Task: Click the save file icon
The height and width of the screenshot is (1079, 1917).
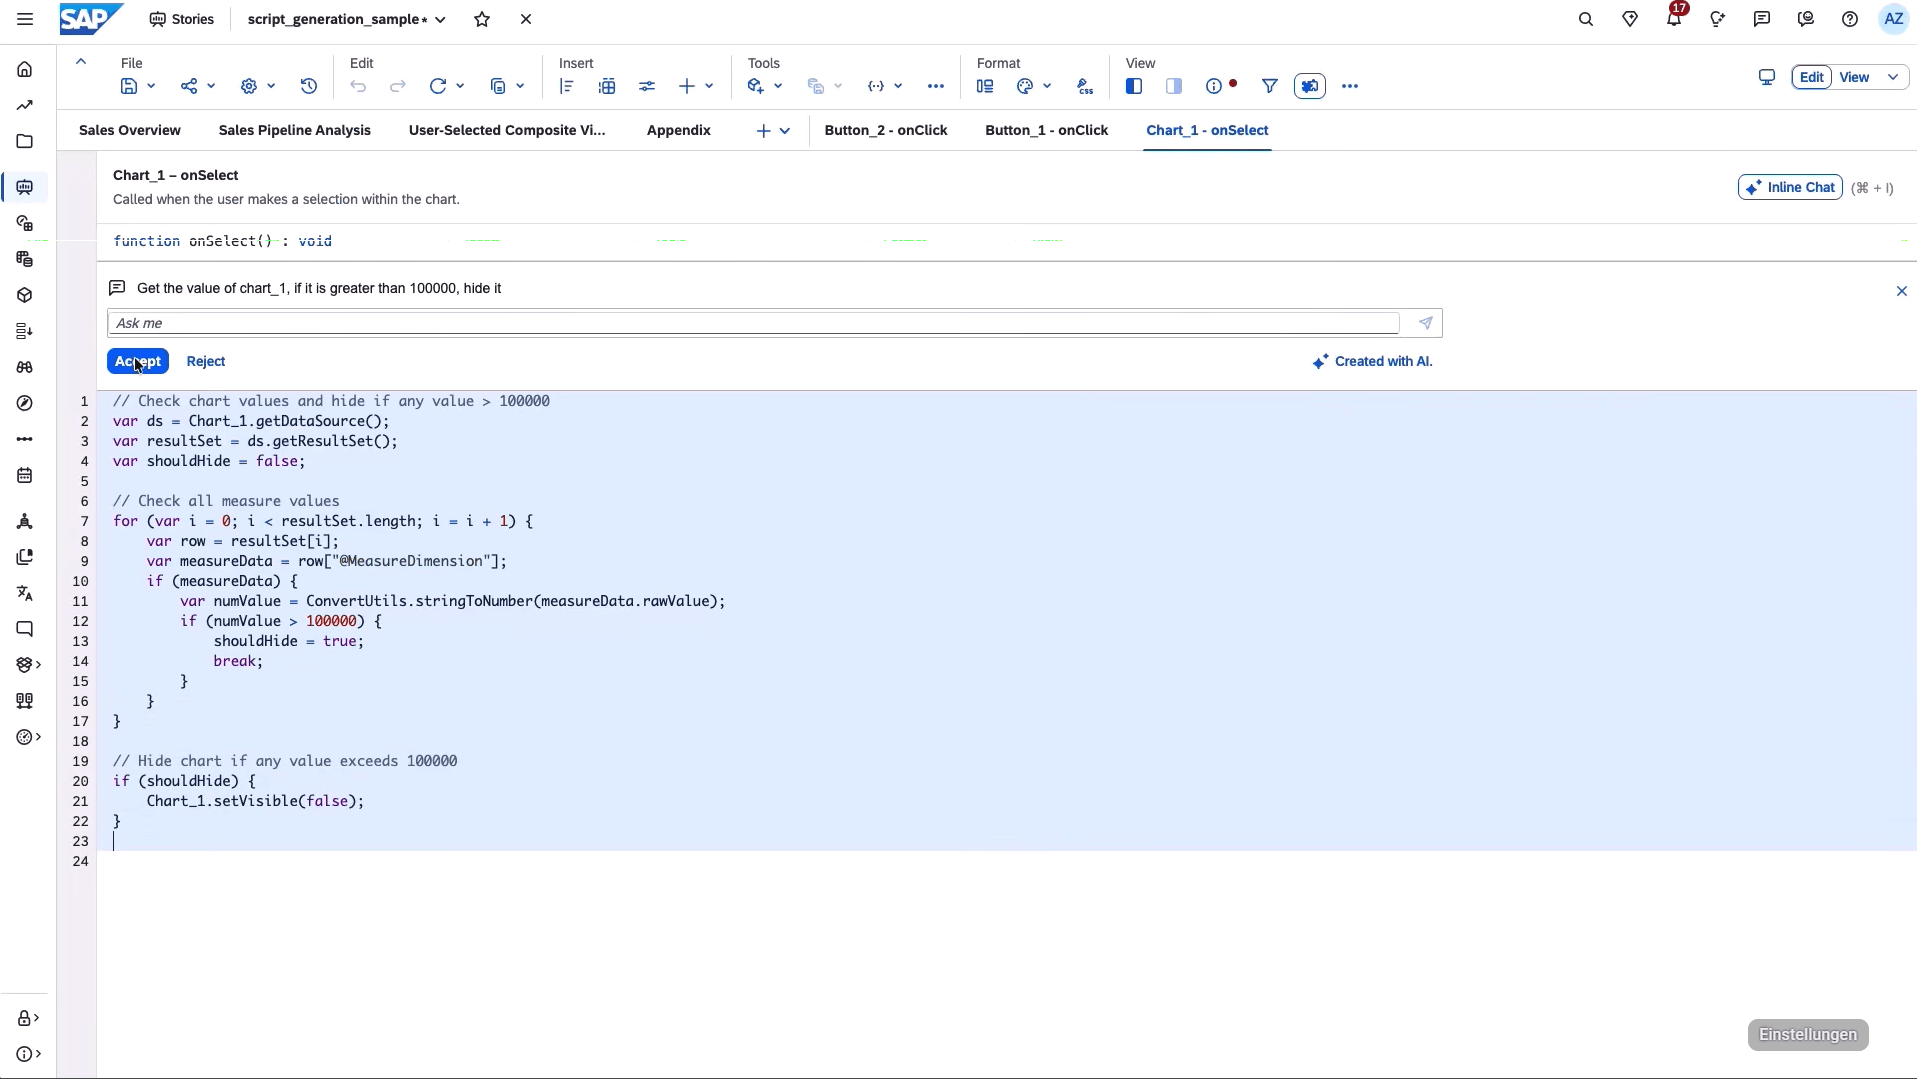Action: pyautogui.click(x=129, y=86)
